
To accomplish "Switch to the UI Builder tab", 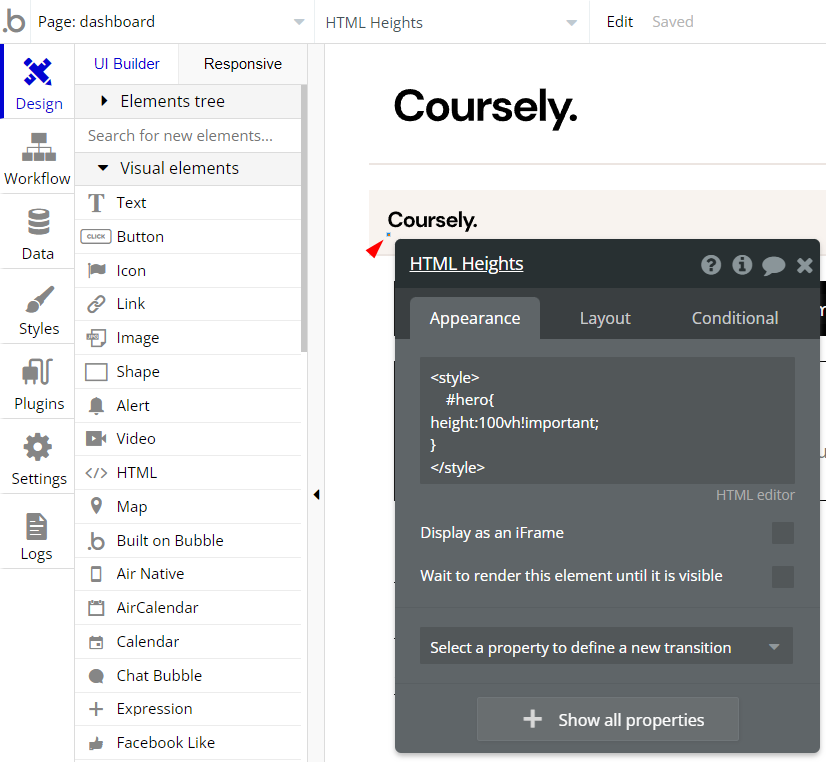I will pyautogui.click(x=126, y=64).
